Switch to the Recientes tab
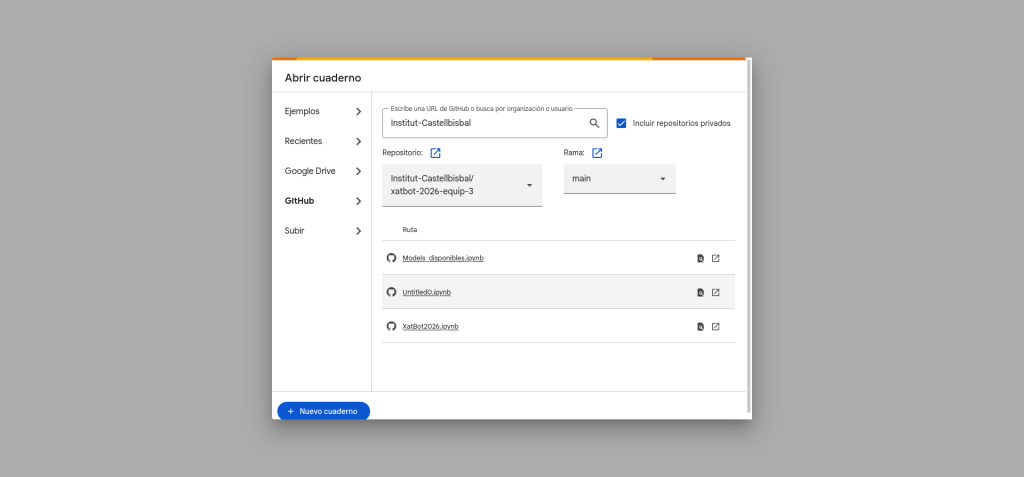This screenshot has height=477, width=1024. 322,141
